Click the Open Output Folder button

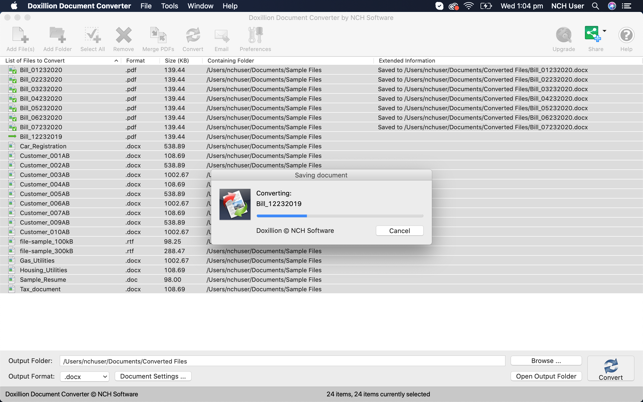546,376
